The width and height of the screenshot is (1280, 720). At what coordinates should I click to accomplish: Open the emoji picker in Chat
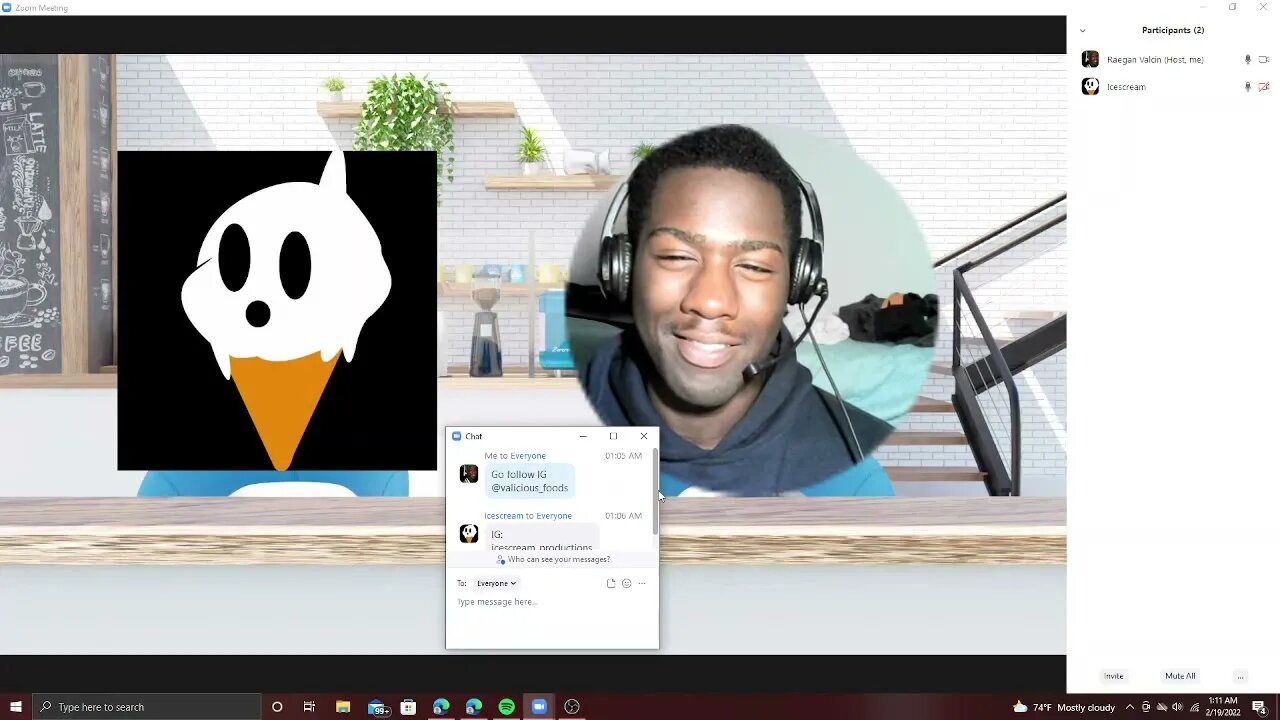pyautogui.click(x=627, y=583)
